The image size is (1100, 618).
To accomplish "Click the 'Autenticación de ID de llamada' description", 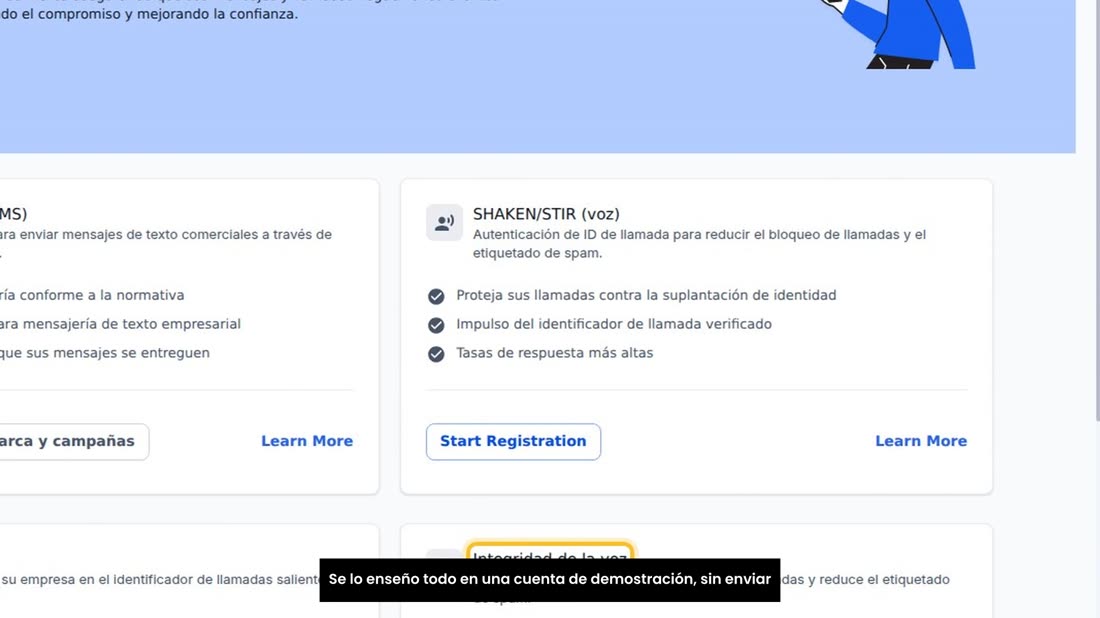I will click(699, 243).
